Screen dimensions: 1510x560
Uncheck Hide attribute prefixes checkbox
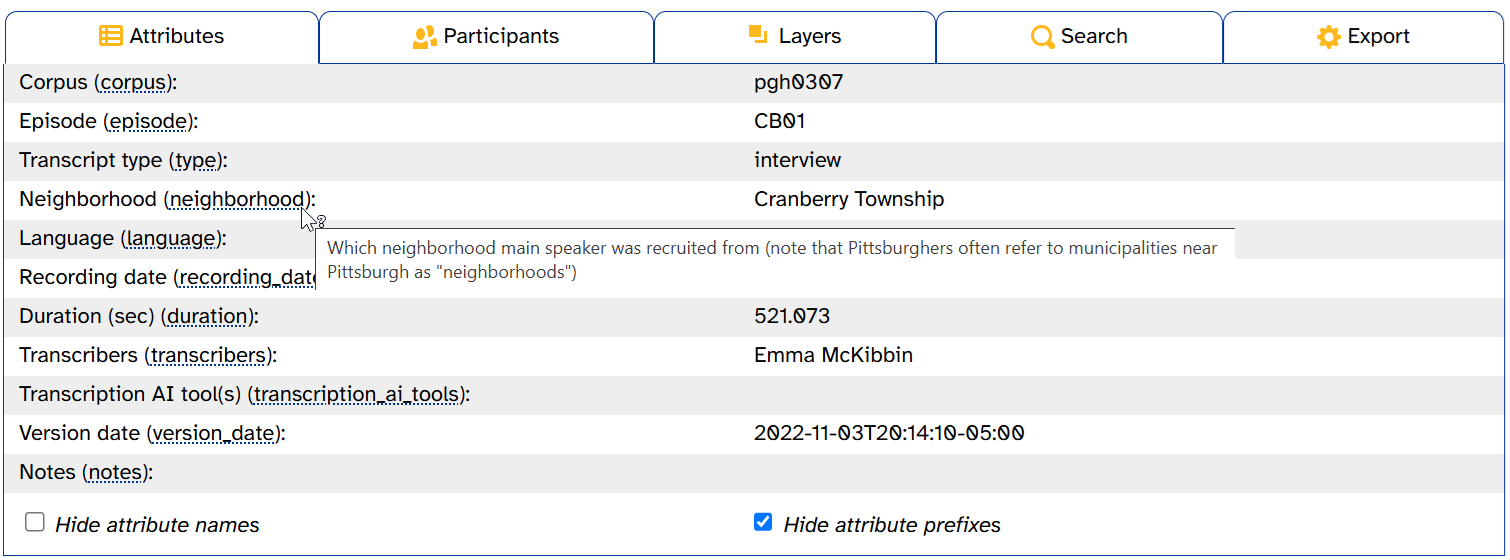[x=763, y=522]
